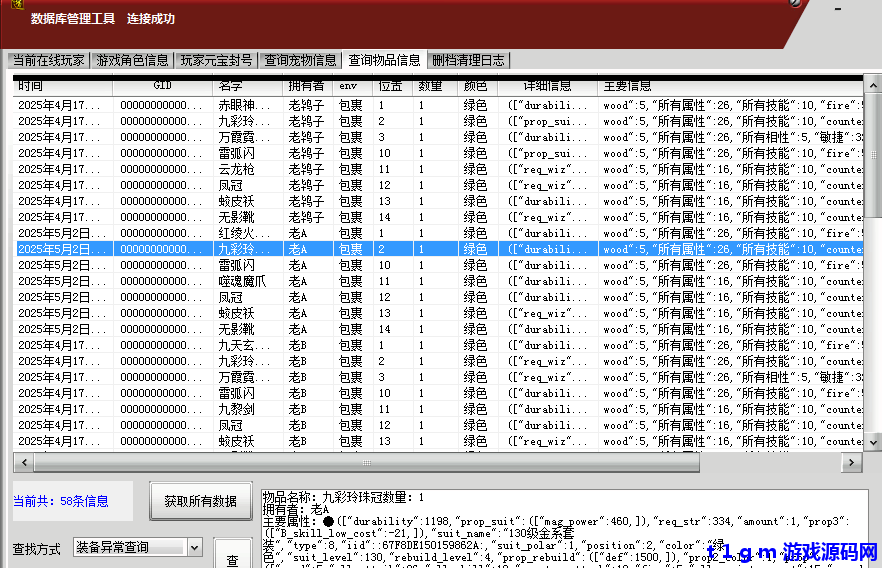This screenshot has width=882, height=568.
Task: Click the horizontal scrollbar right arrow
Action: tap(851, 463)
